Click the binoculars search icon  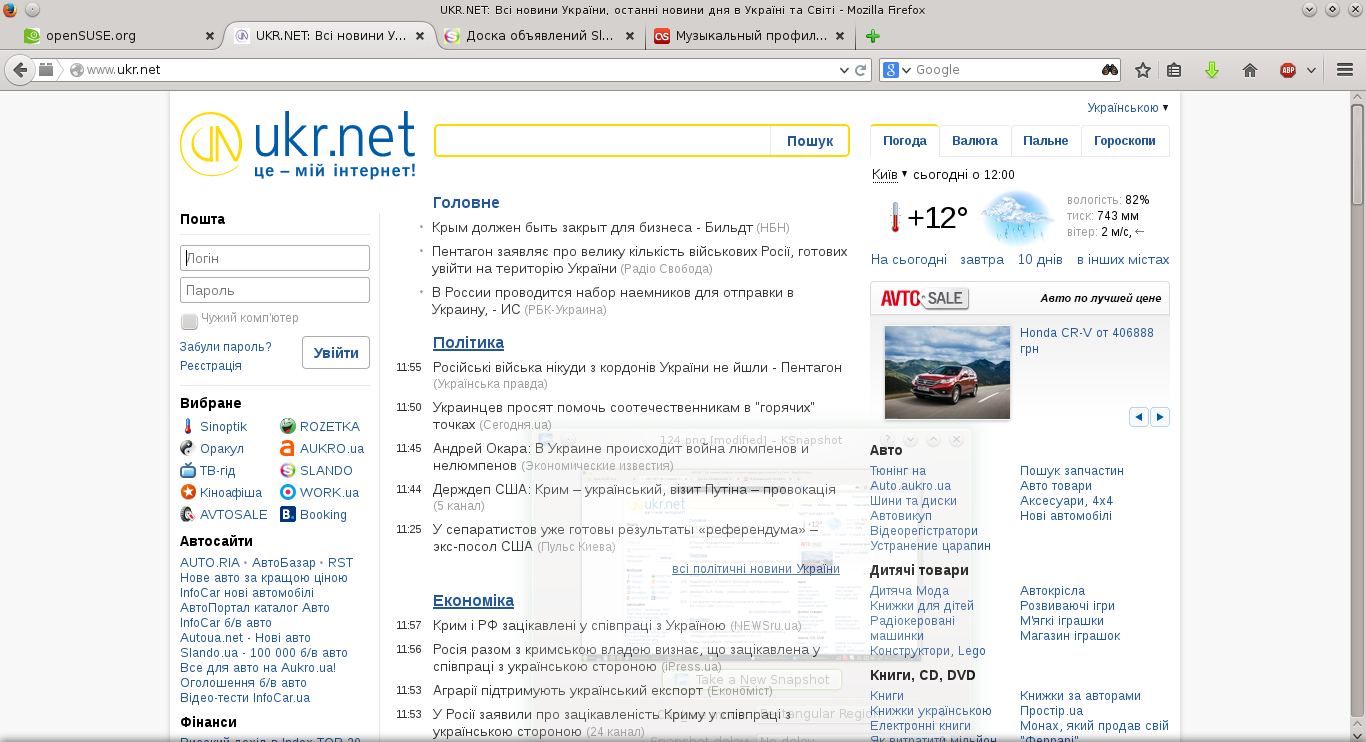1110,70
